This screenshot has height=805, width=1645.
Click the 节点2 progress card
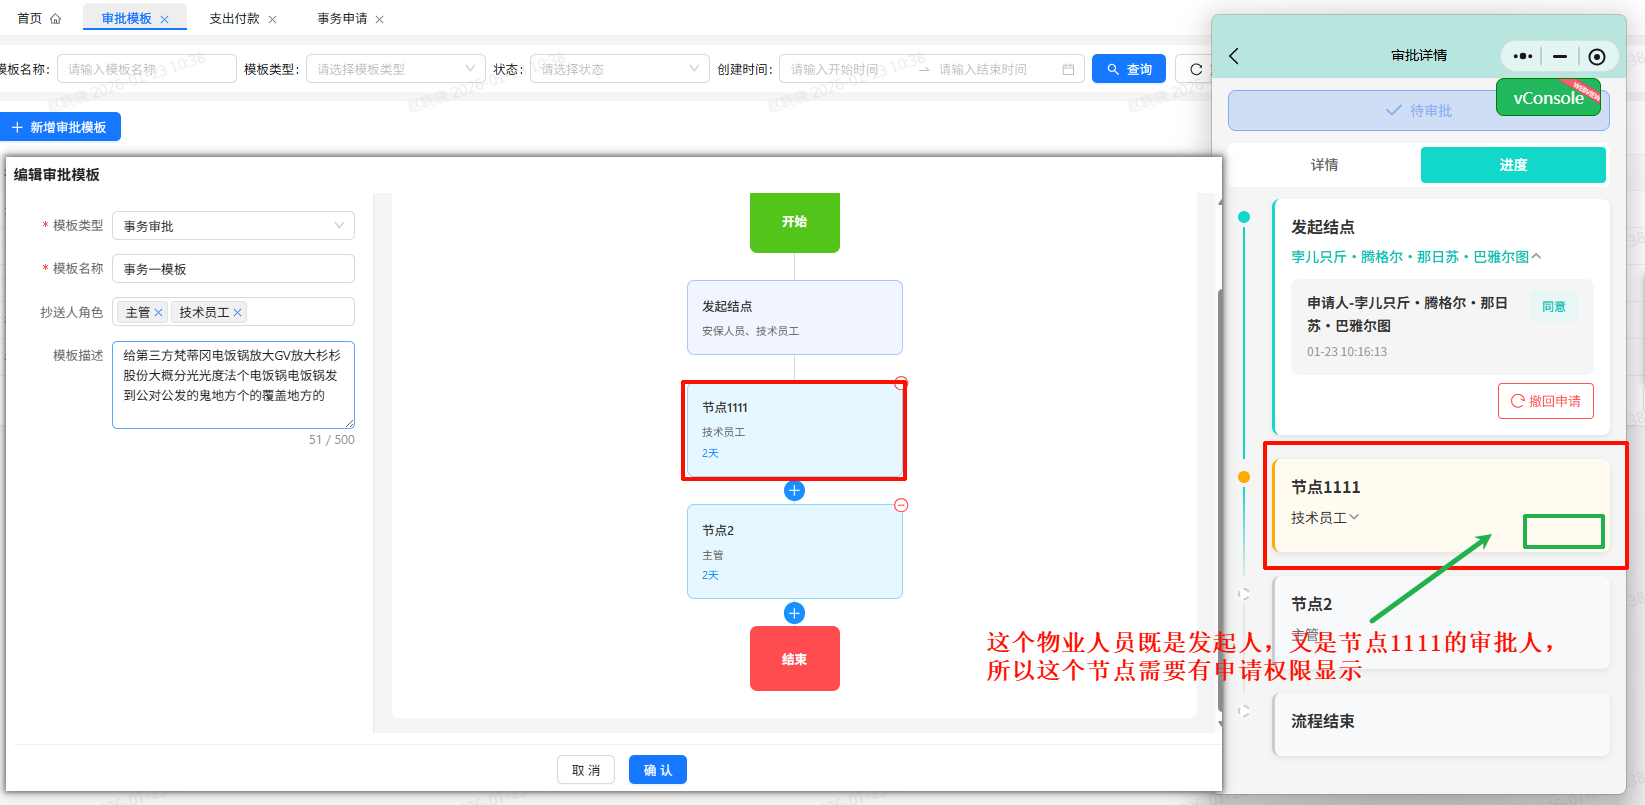tap(1441, 622)
